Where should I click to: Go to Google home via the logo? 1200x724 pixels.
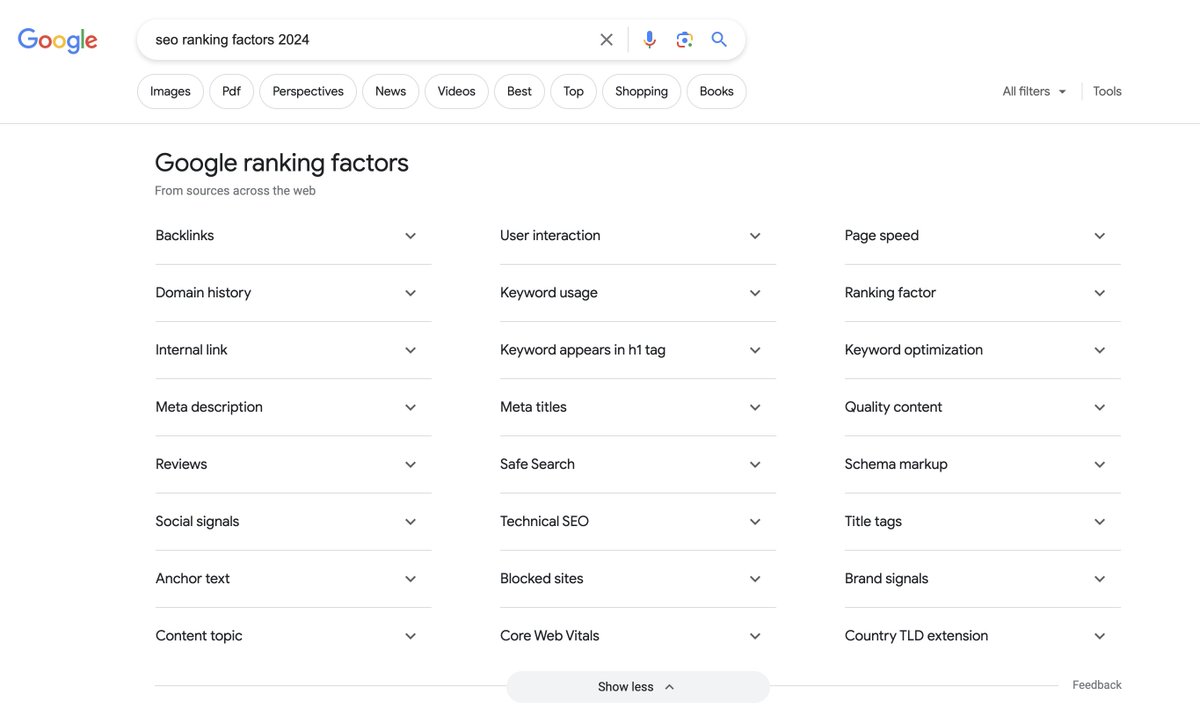[x=57, y=40]
